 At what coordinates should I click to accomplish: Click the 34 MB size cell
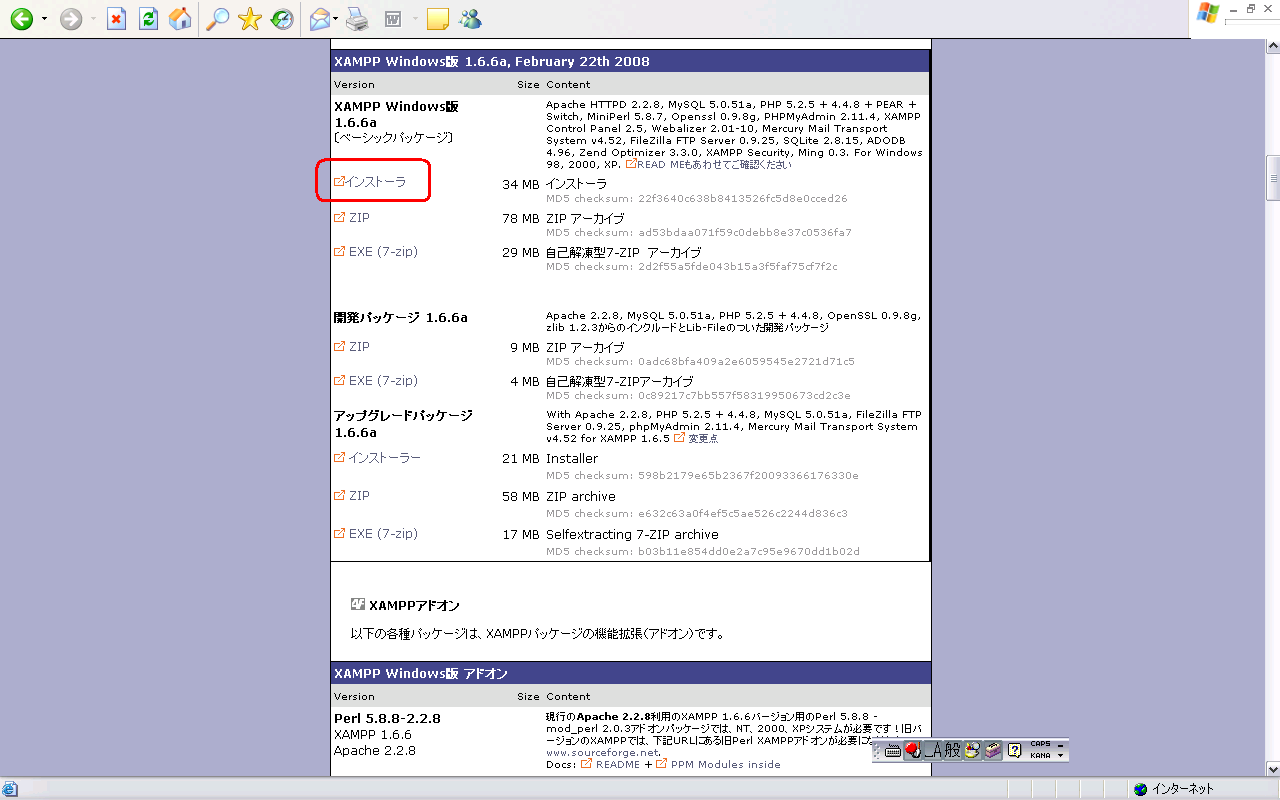(x=520, y=184)
